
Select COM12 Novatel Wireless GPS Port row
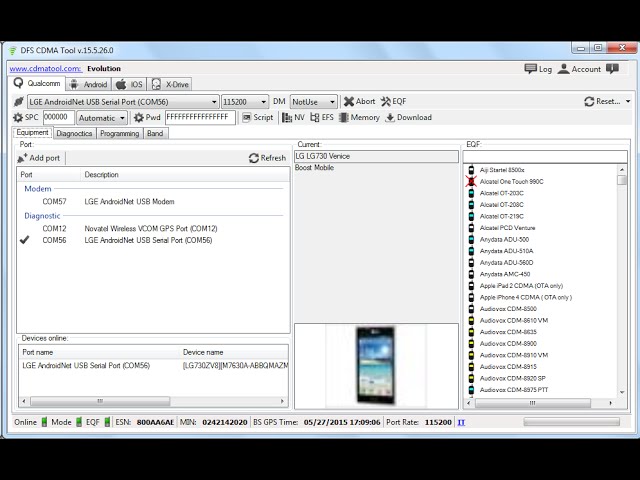tap(151, 229)
